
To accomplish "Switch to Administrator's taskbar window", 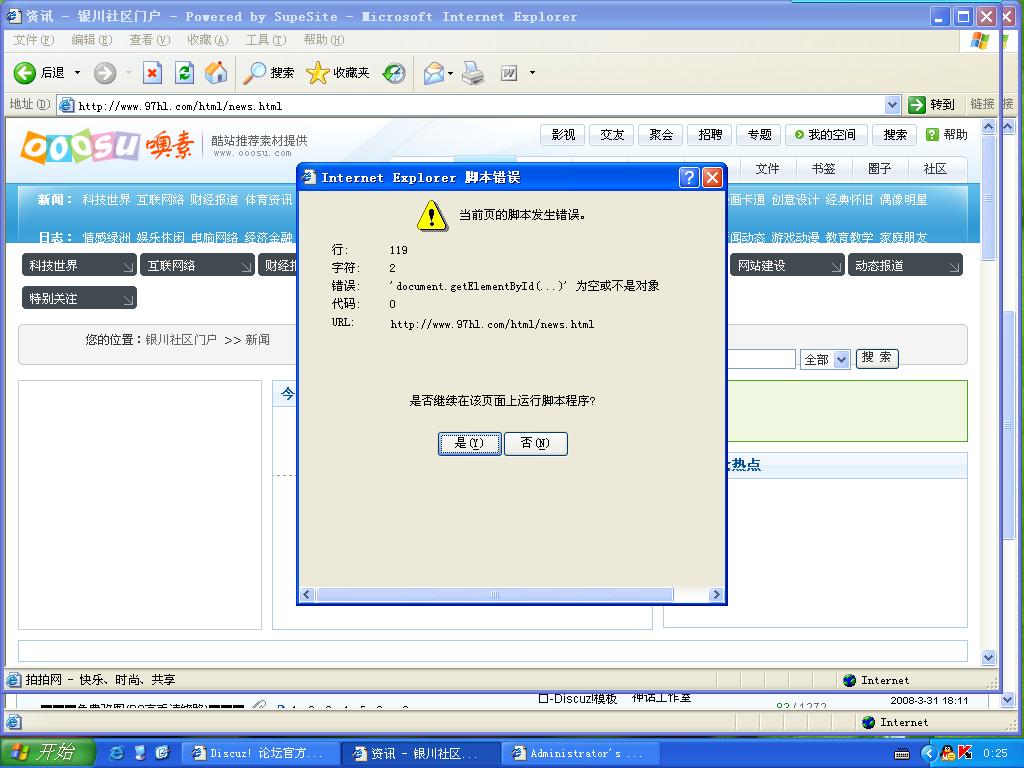I will (579, 754).
